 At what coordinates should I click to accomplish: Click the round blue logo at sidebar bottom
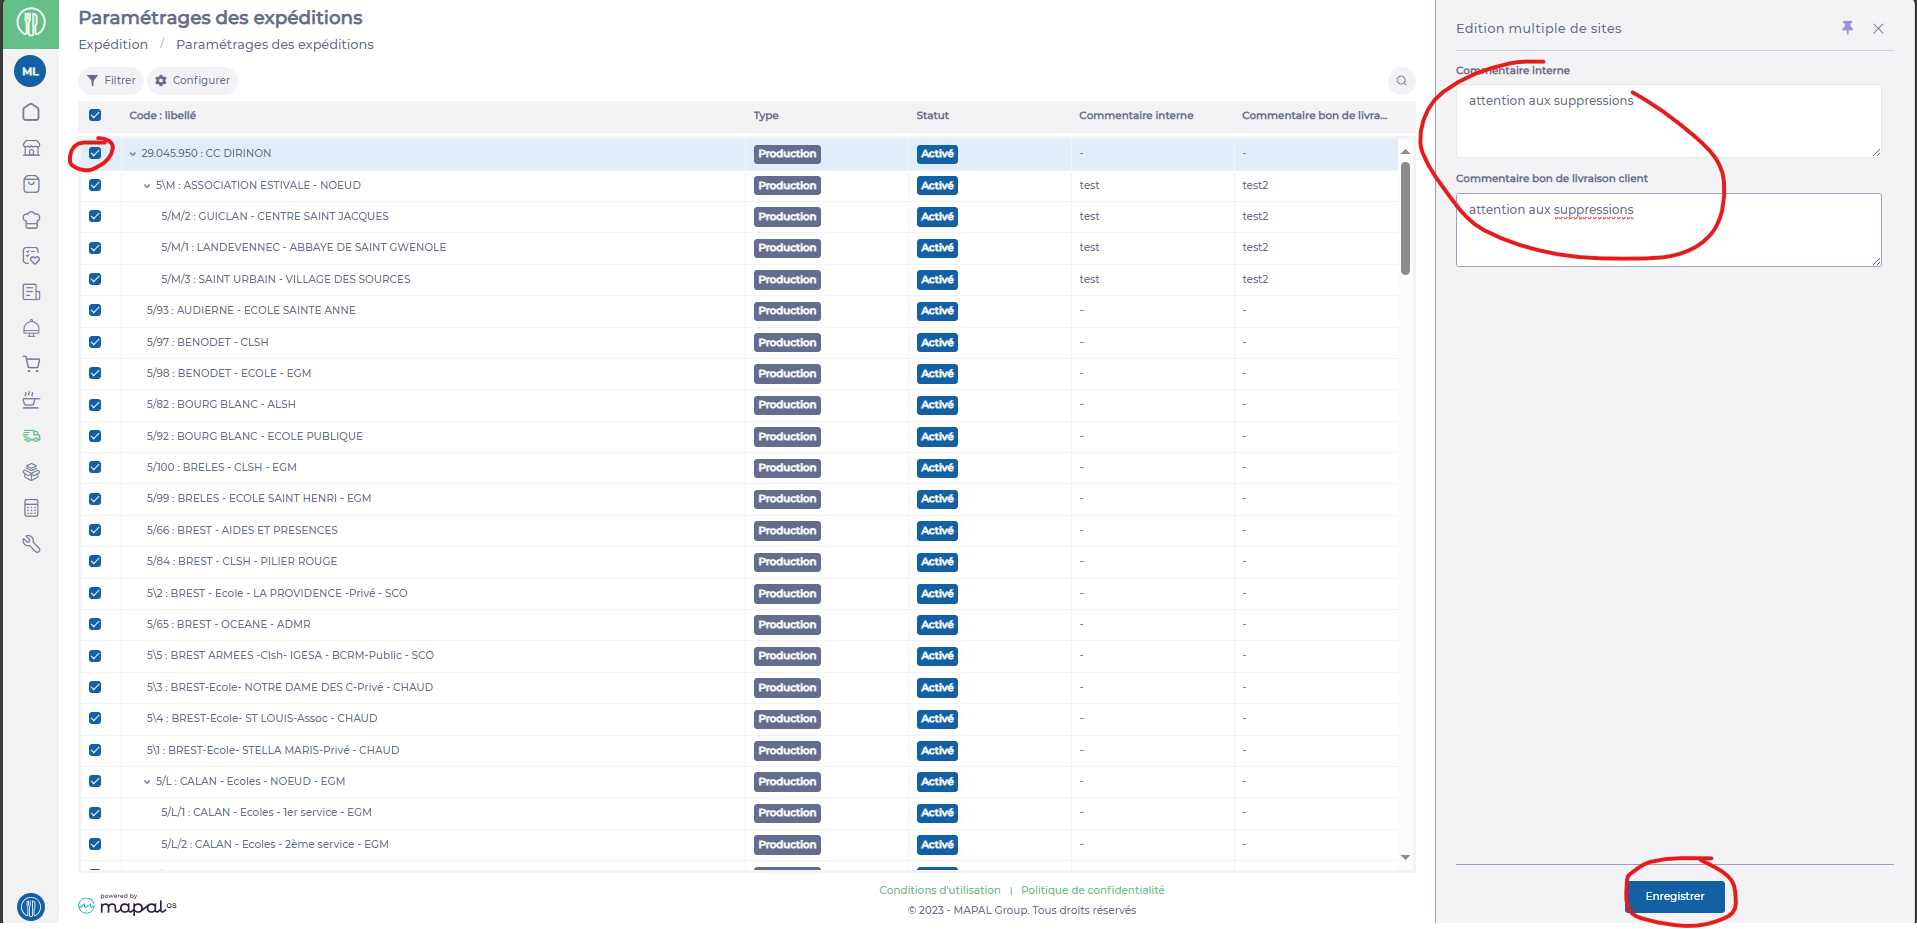point(31,907)
